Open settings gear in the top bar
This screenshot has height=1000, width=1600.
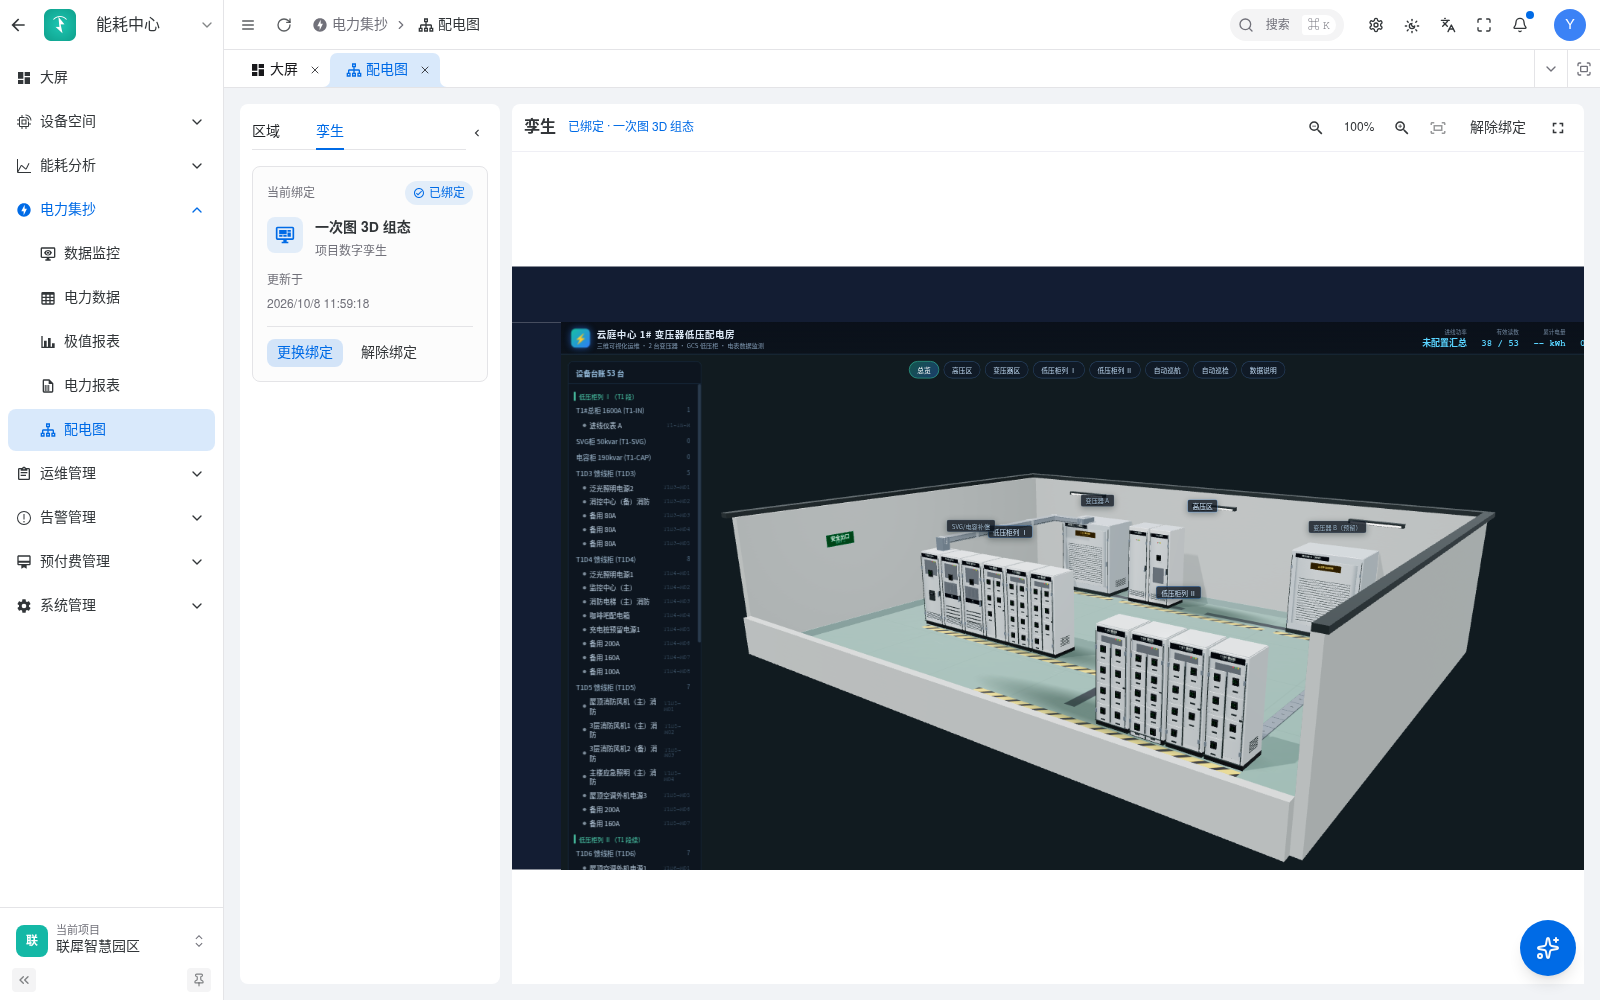pyautogui.click(x=1376, y=25)
